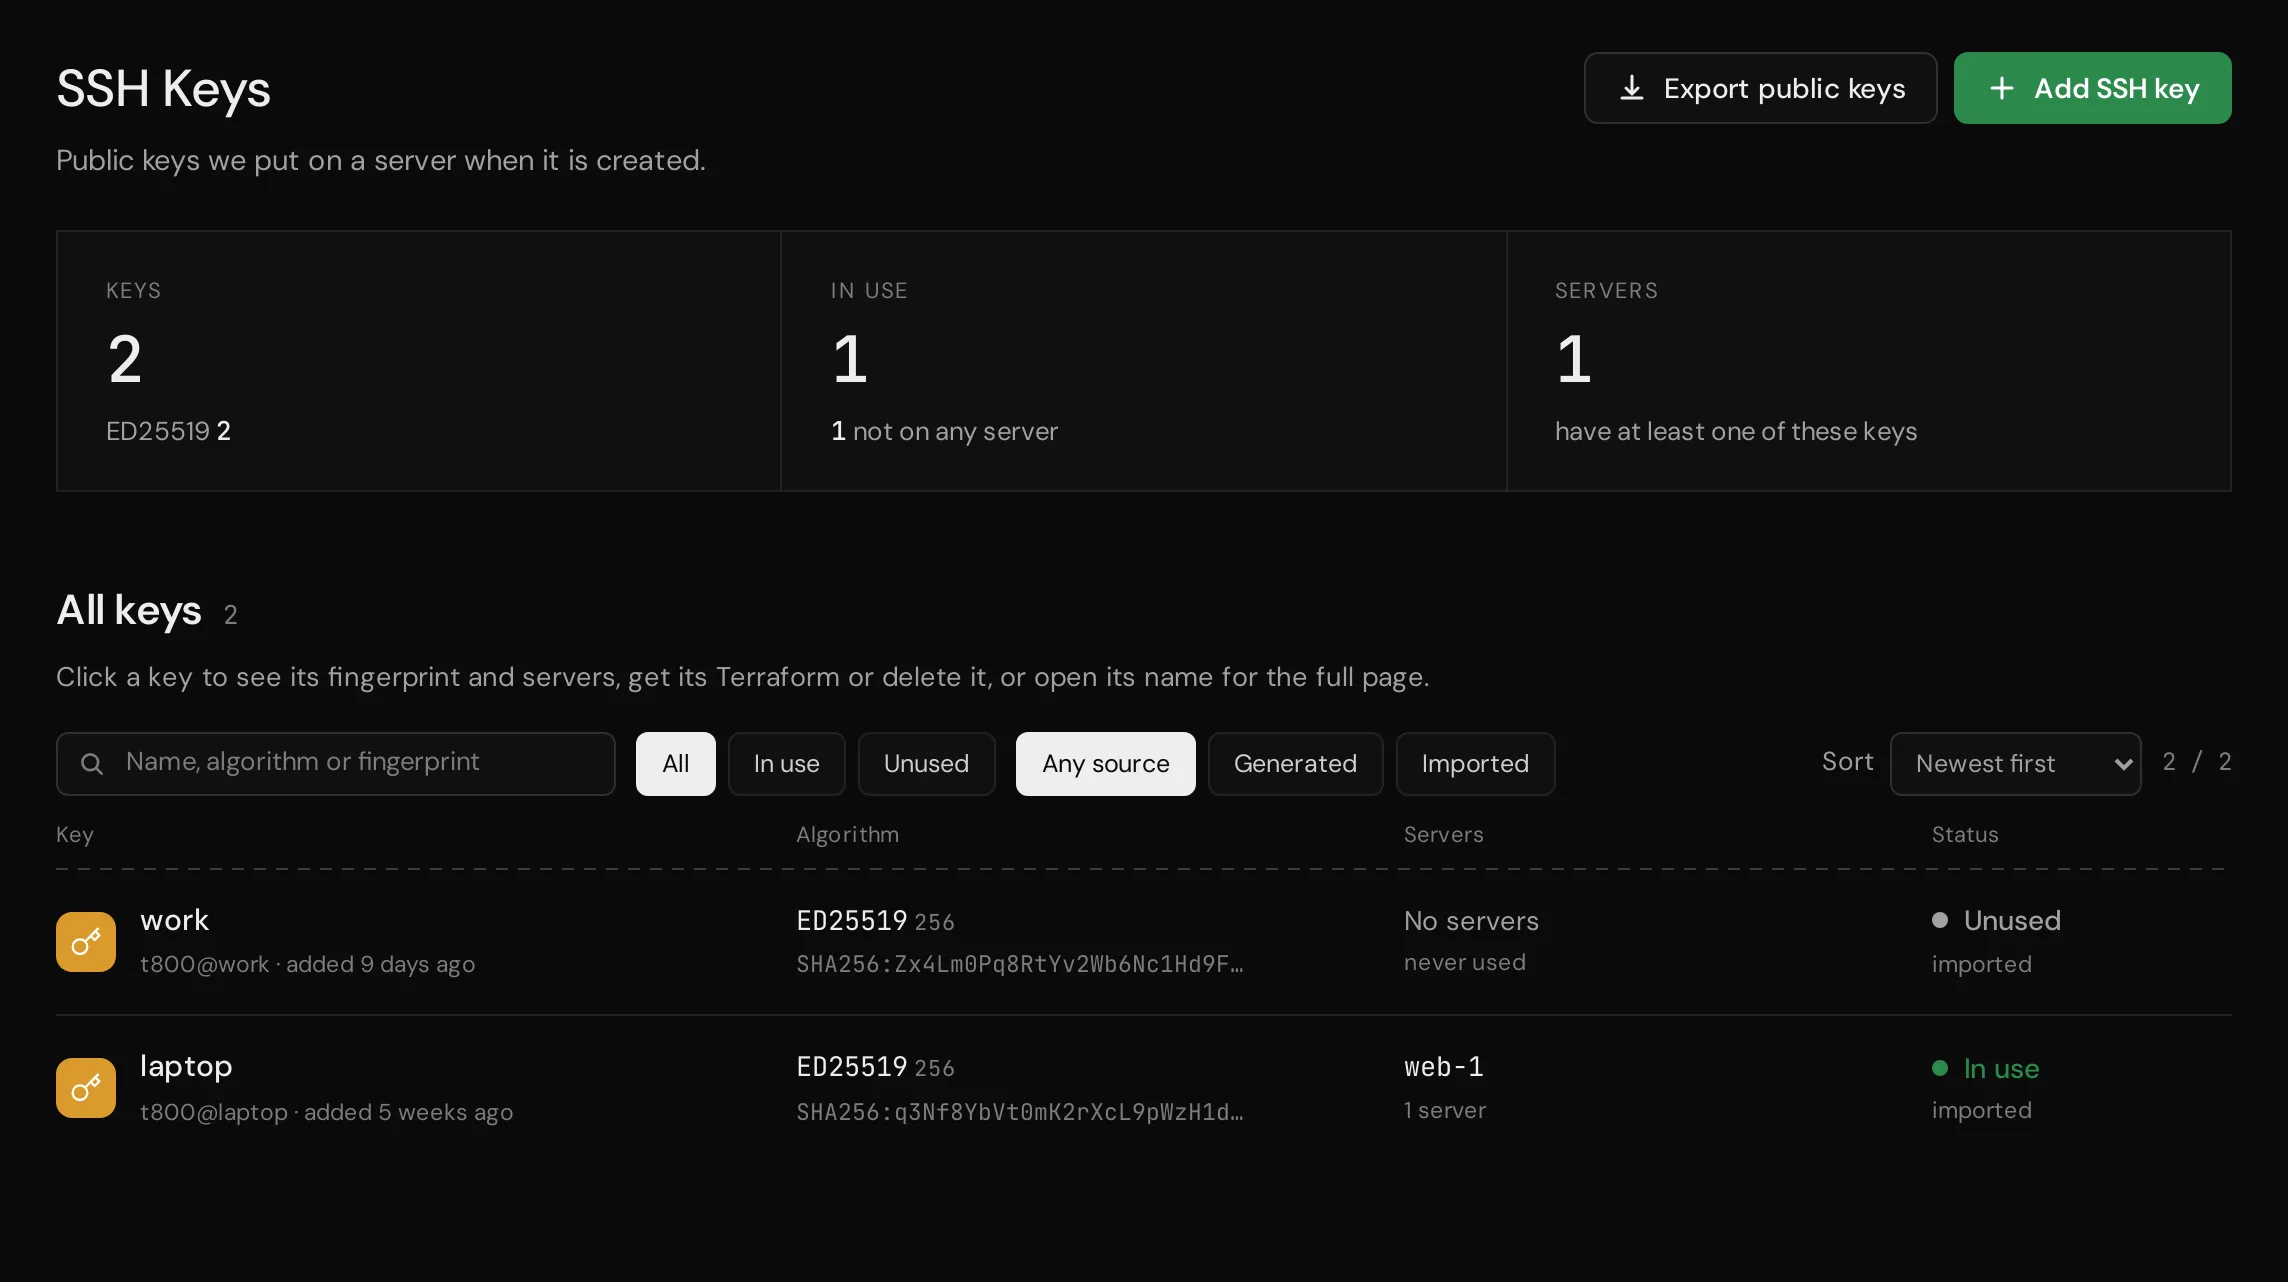Open the work key name
The width and height of the screenshot is (2288, 1282).
click(175, 920)
